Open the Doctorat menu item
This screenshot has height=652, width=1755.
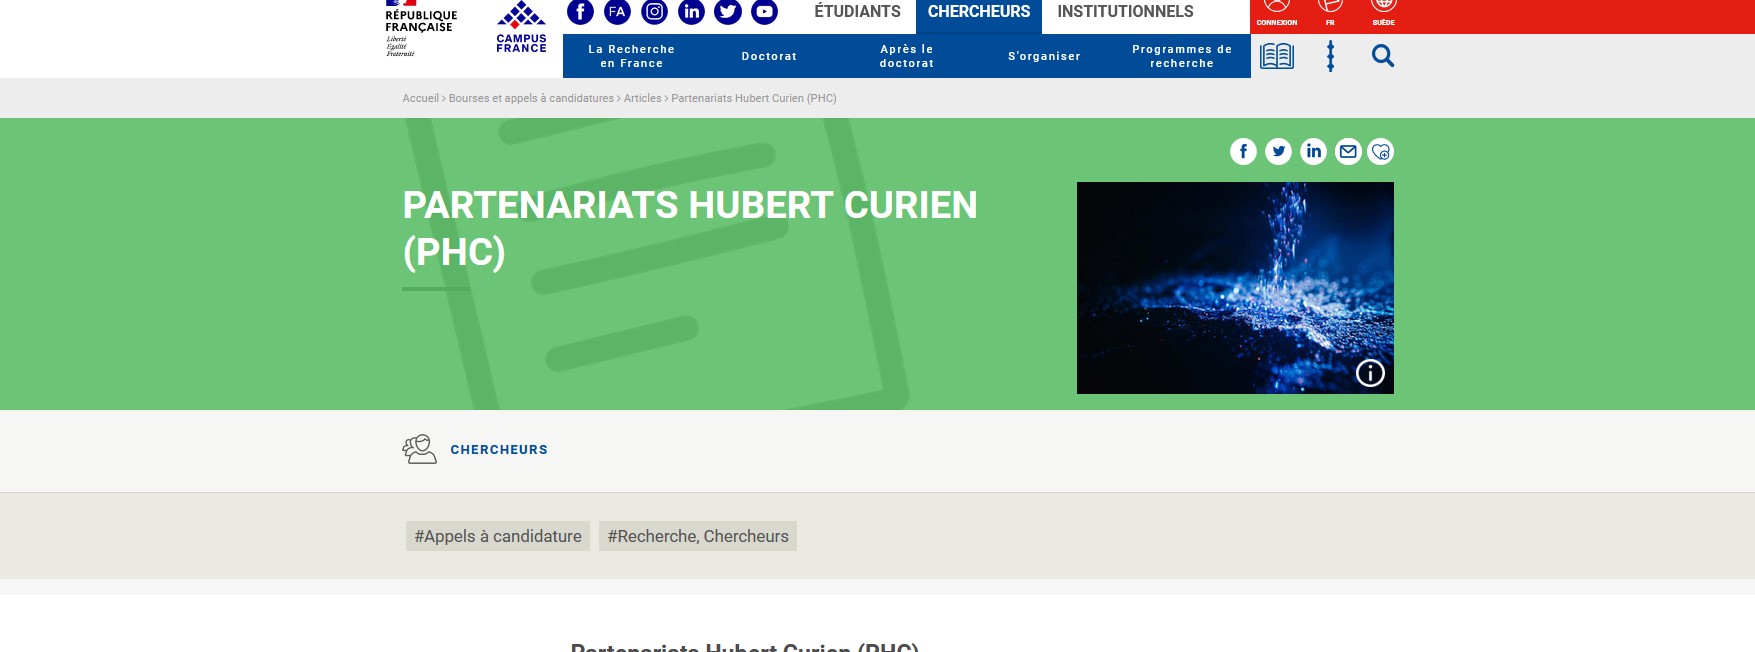(x=769, y=56)
